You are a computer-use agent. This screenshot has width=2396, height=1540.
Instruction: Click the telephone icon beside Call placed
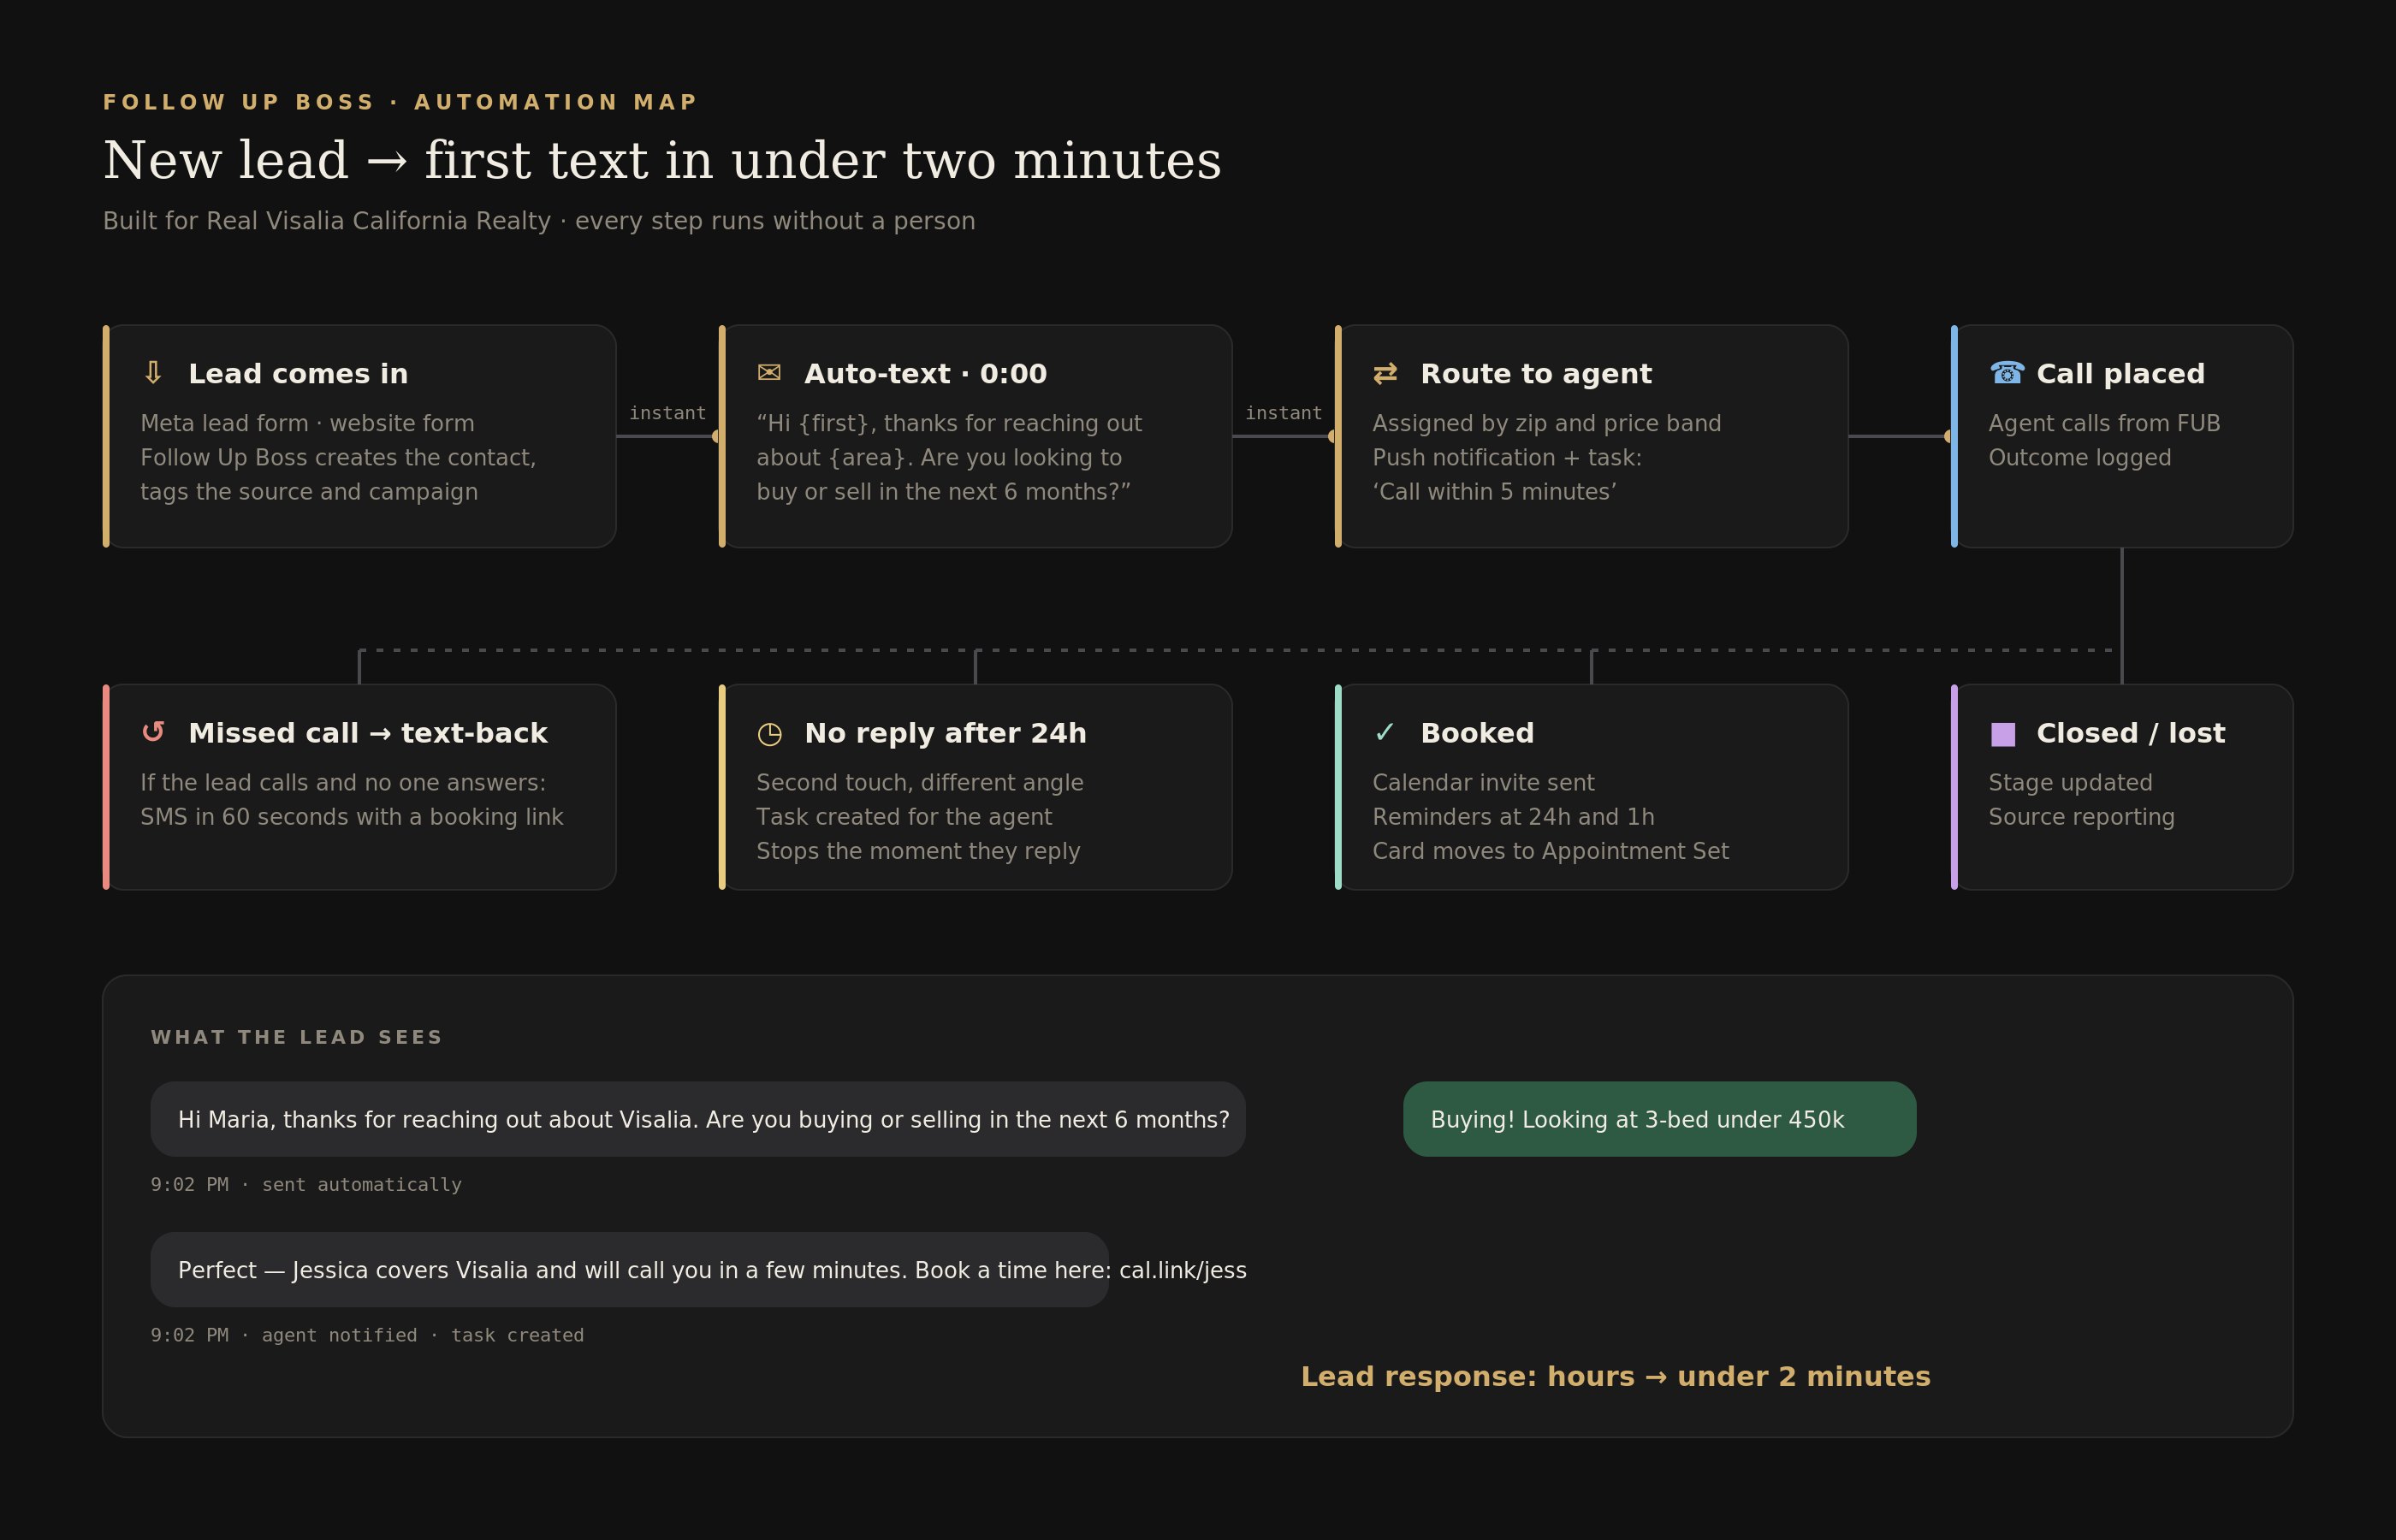pyautogui.click(x=2007, y=373)
